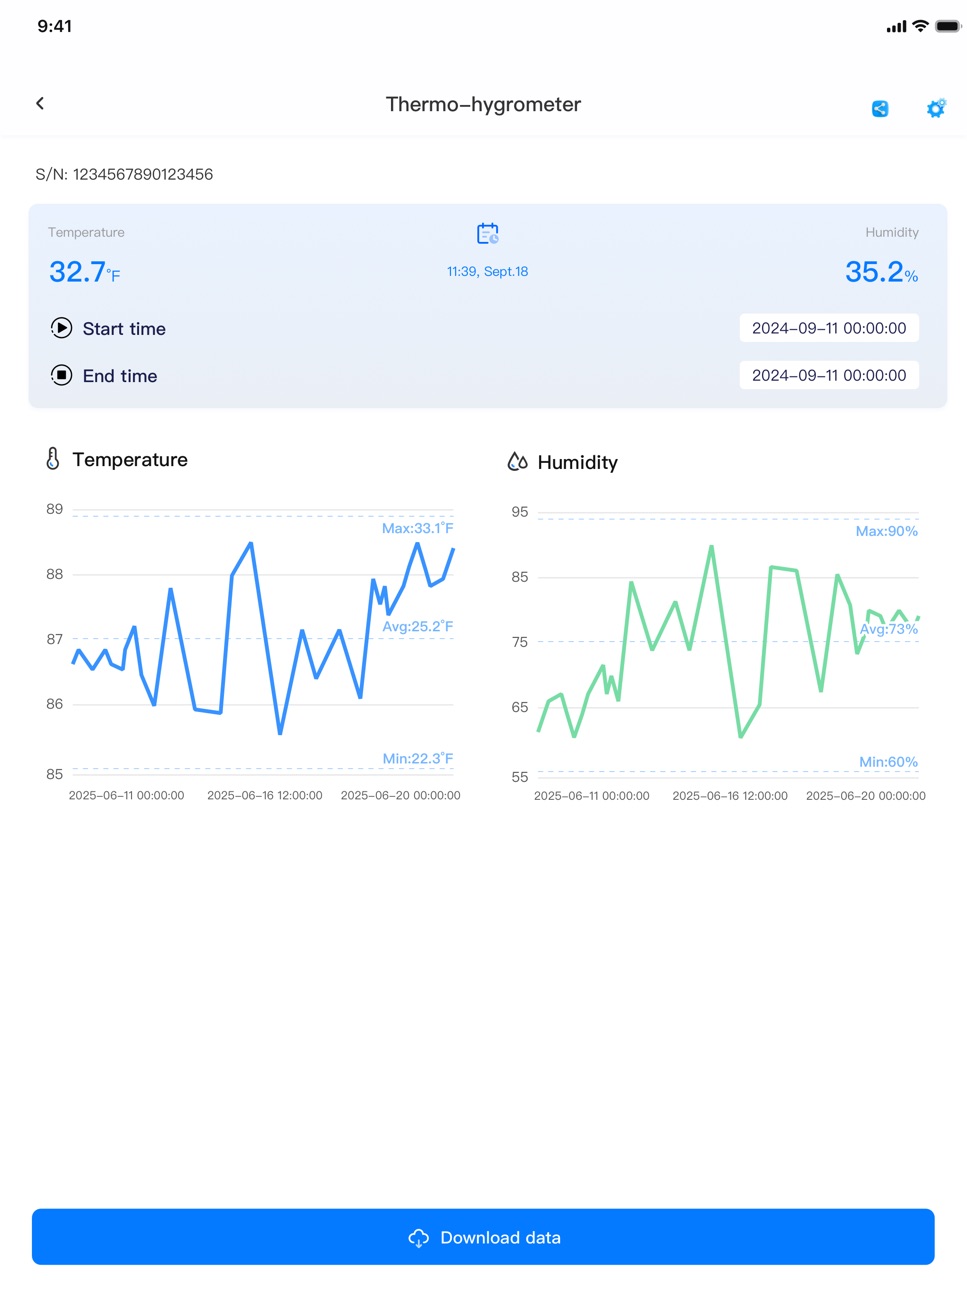Tap the 95 humidity axis value
Viewport: 967px width, 1290px height.
[520, 512]
